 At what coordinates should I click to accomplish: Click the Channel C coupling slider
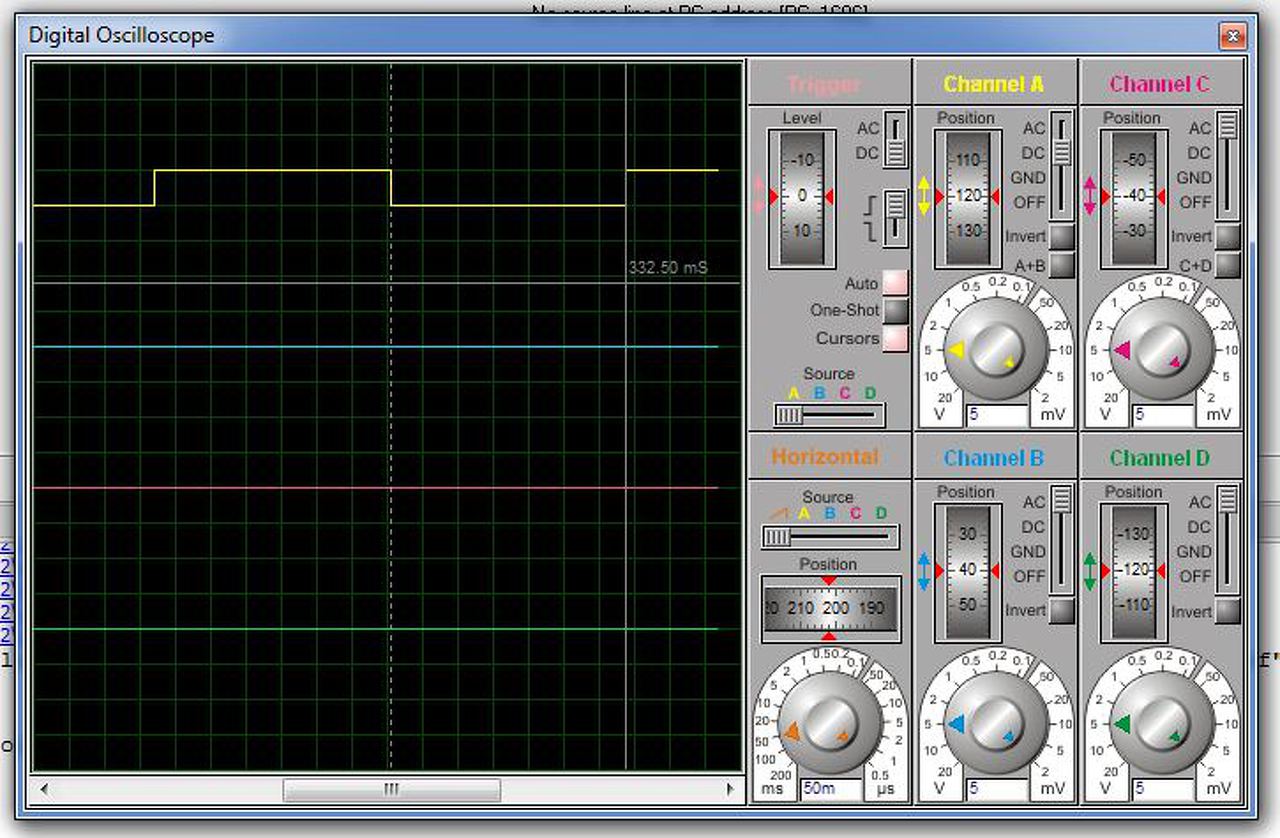[1227, 164]
